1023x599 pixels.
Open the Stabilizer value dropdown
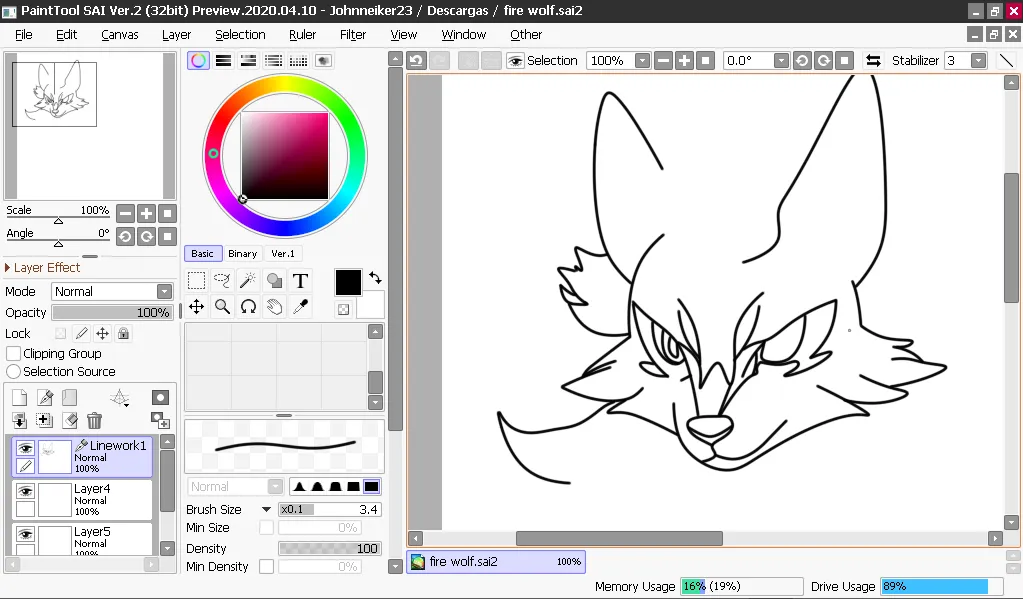[x=978, y=61]
